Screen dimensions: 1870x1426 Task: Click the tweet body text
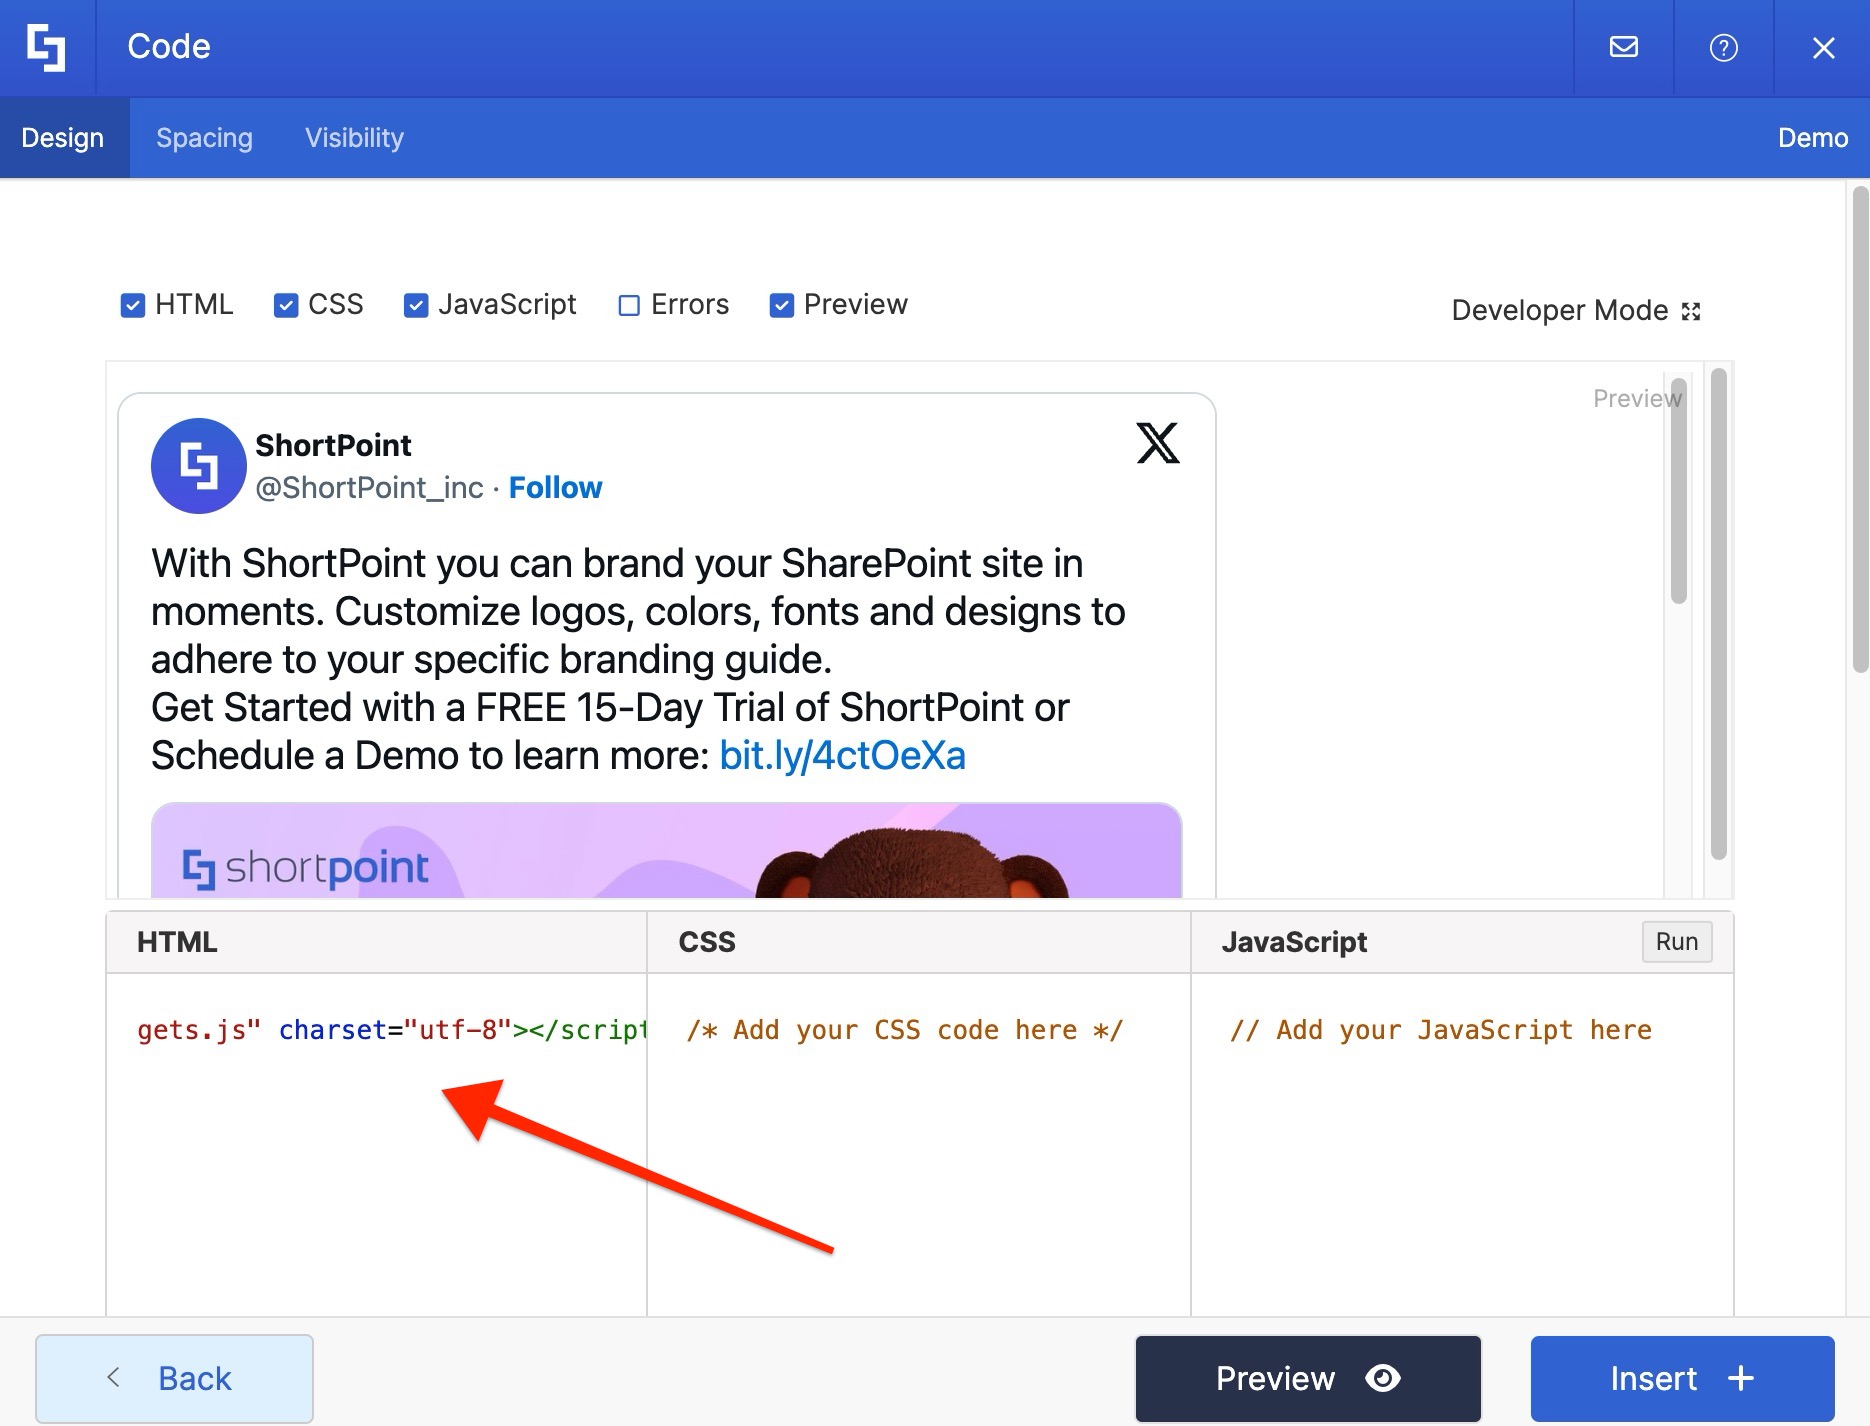pyautogui.click(x=638, y=659)
